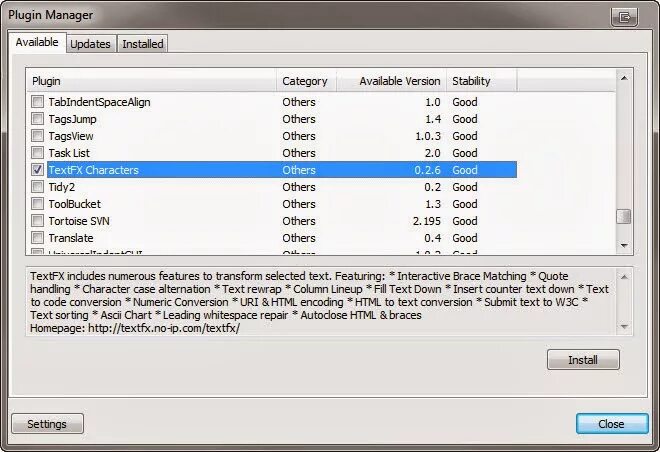The height and width of the screenshot is (452, 660).
Task: Click plugin list scrollbar up arrow
Action: (x=624, y=78)
